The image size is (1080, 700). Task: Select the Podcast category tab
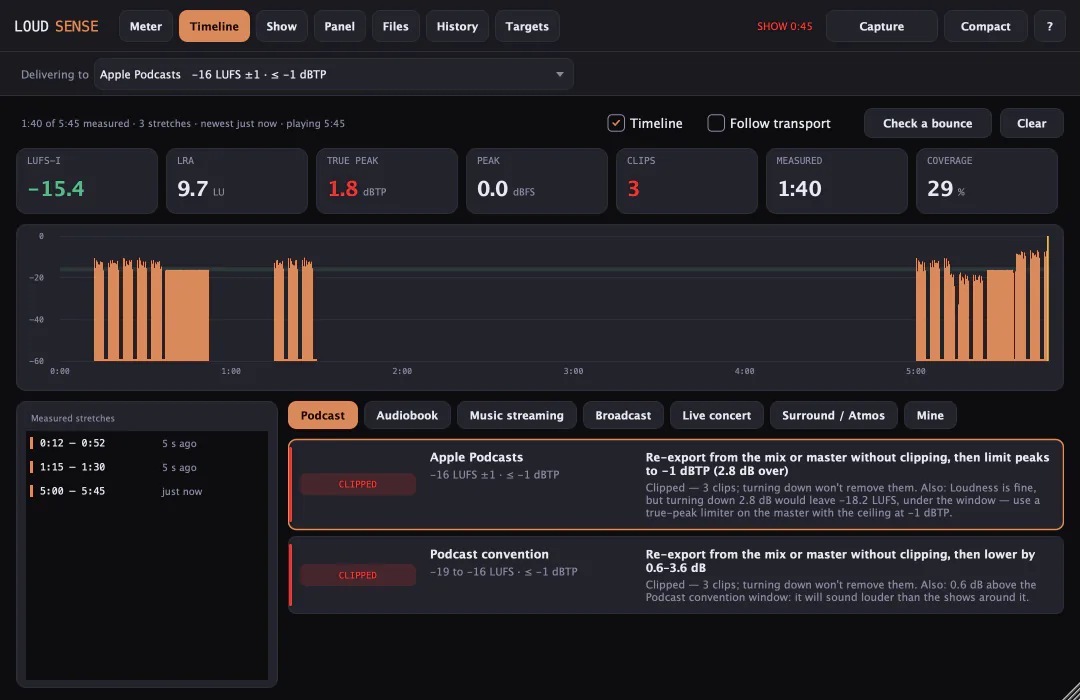(322, 415)
